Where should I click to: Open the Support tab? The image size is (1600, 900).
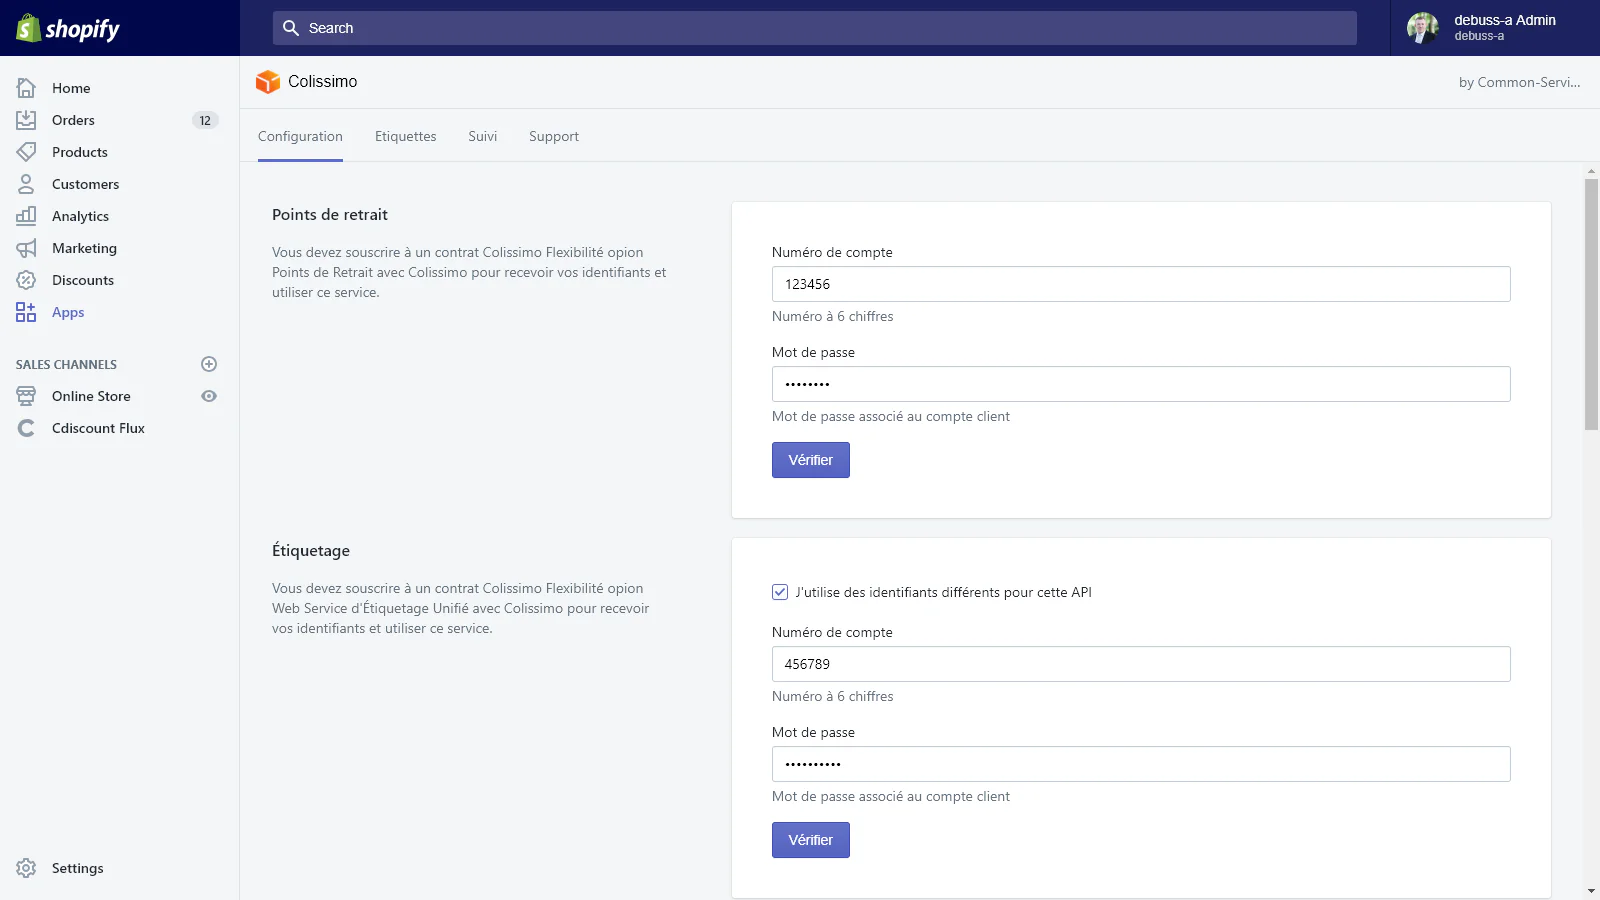554,136
